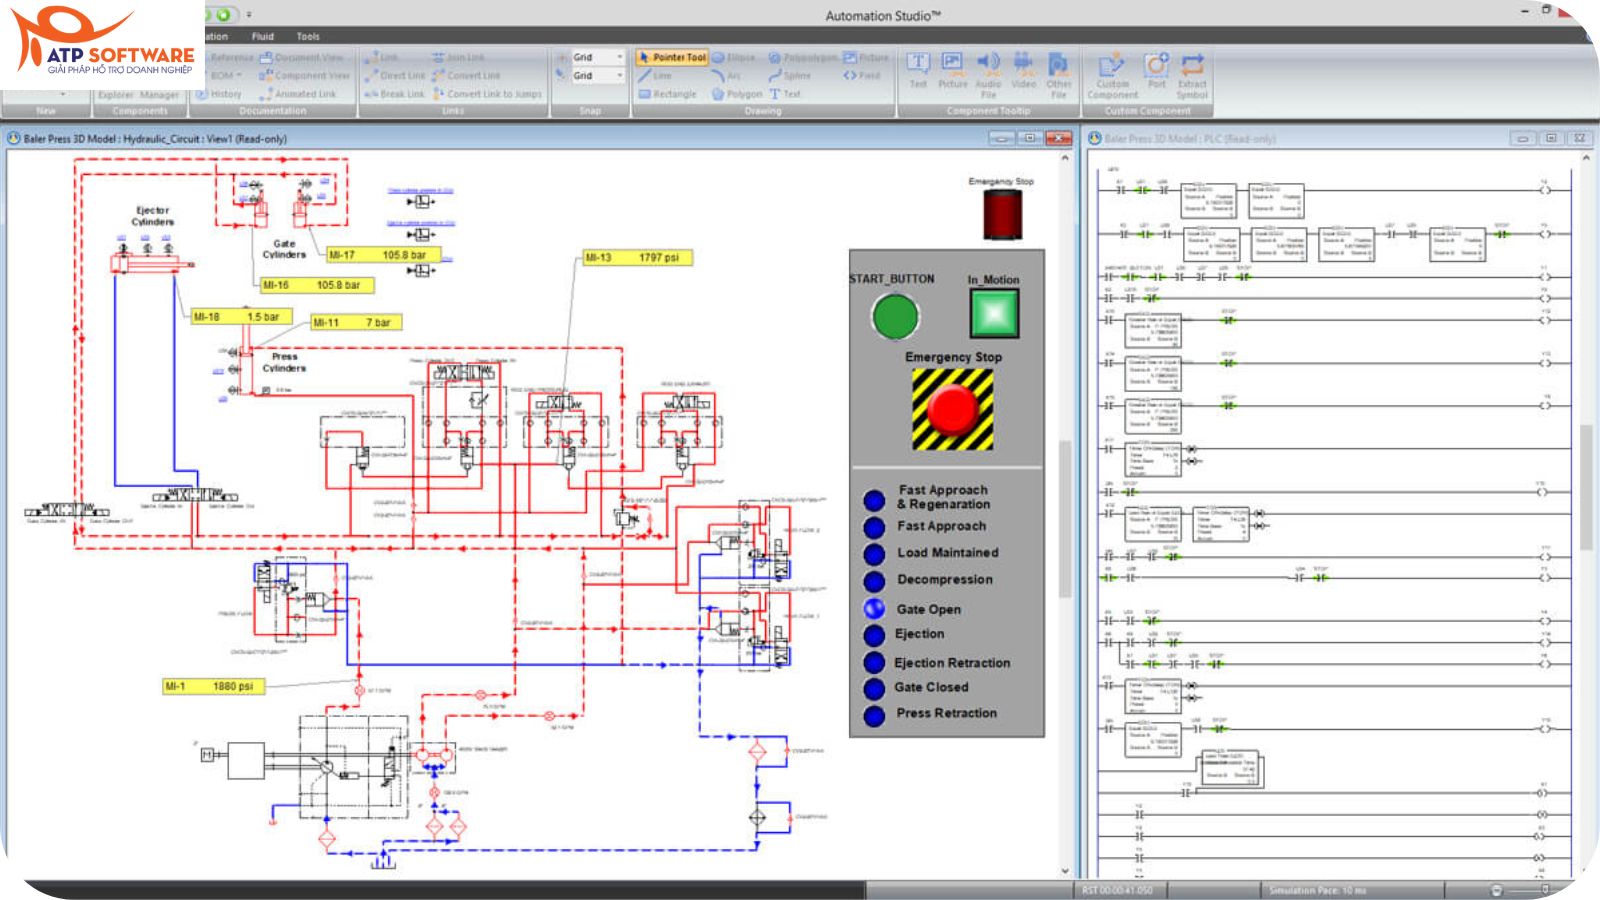Enable the grid snap toggle
The height and width of the screenshot is (900, 1600).
[563, 58]
